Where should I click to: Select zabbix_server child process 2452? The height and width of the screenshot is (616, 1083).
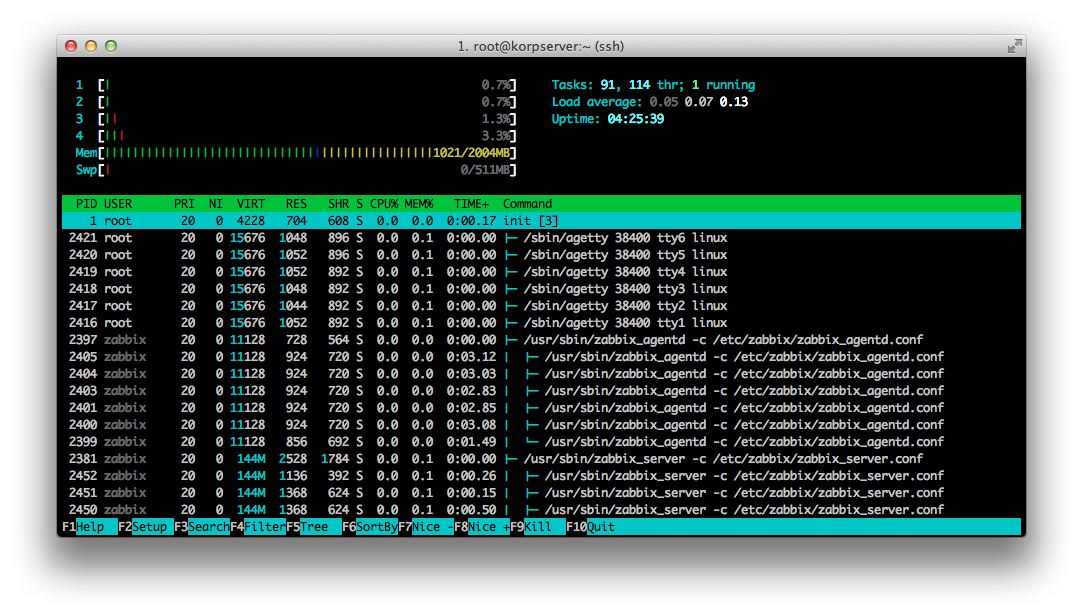[542, 476]
